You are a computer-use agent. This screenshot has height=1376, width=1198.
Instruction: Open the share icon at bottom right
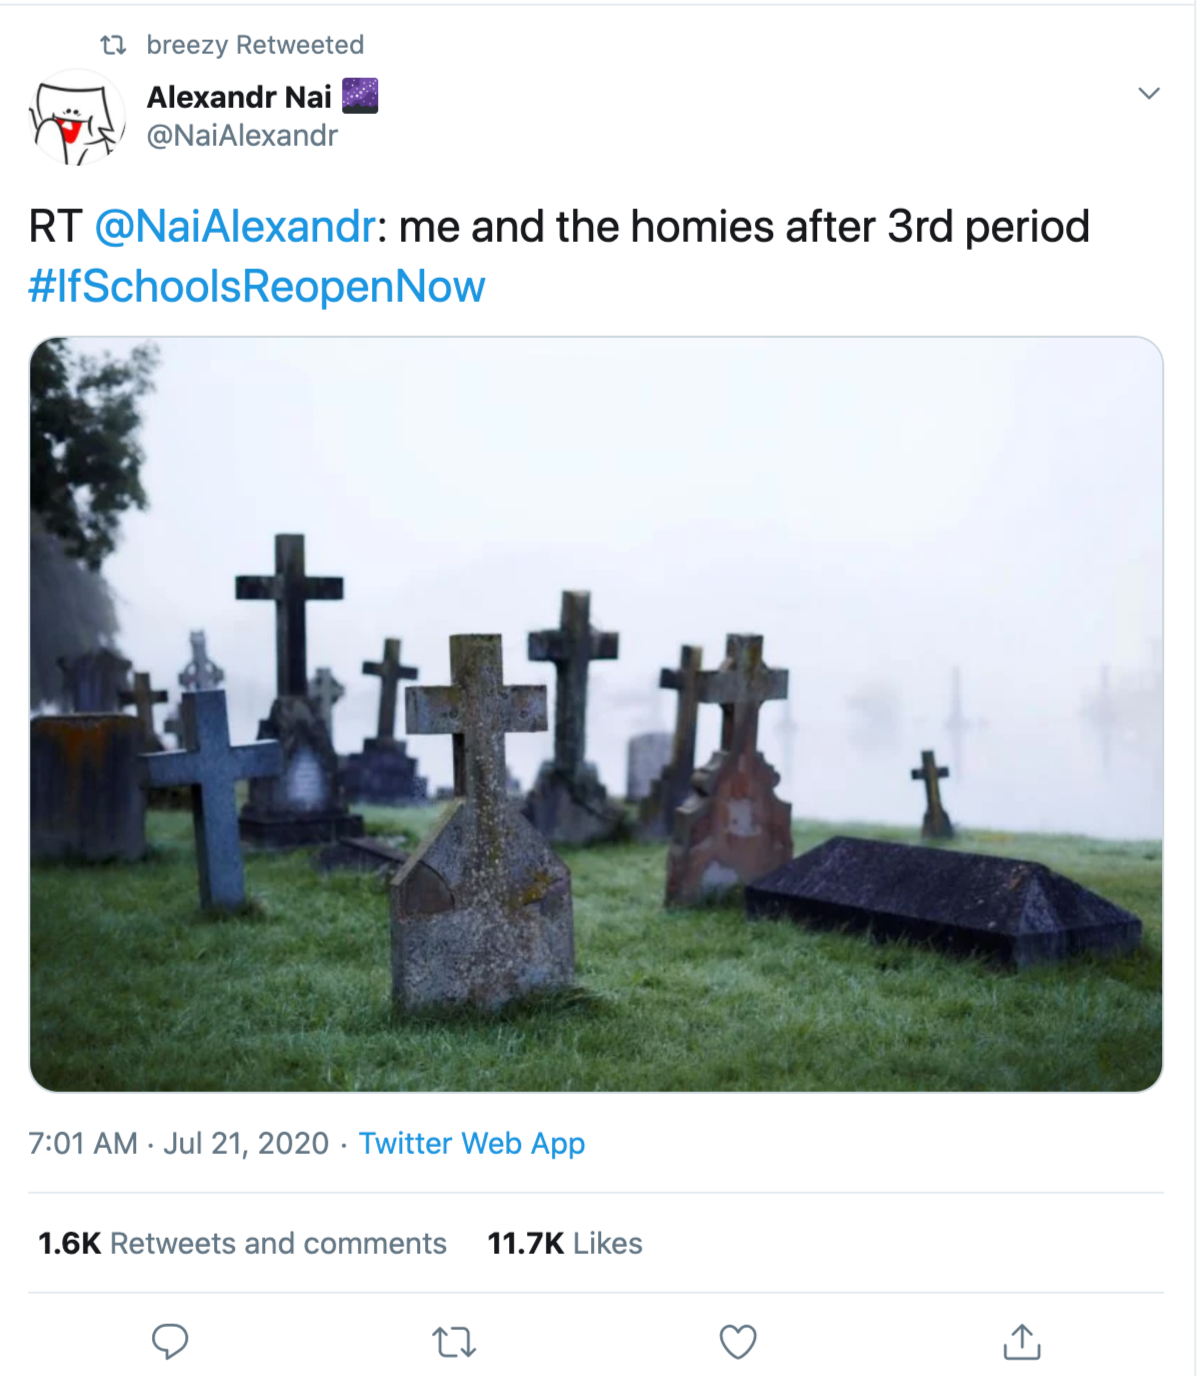tap(1021, 1341)
